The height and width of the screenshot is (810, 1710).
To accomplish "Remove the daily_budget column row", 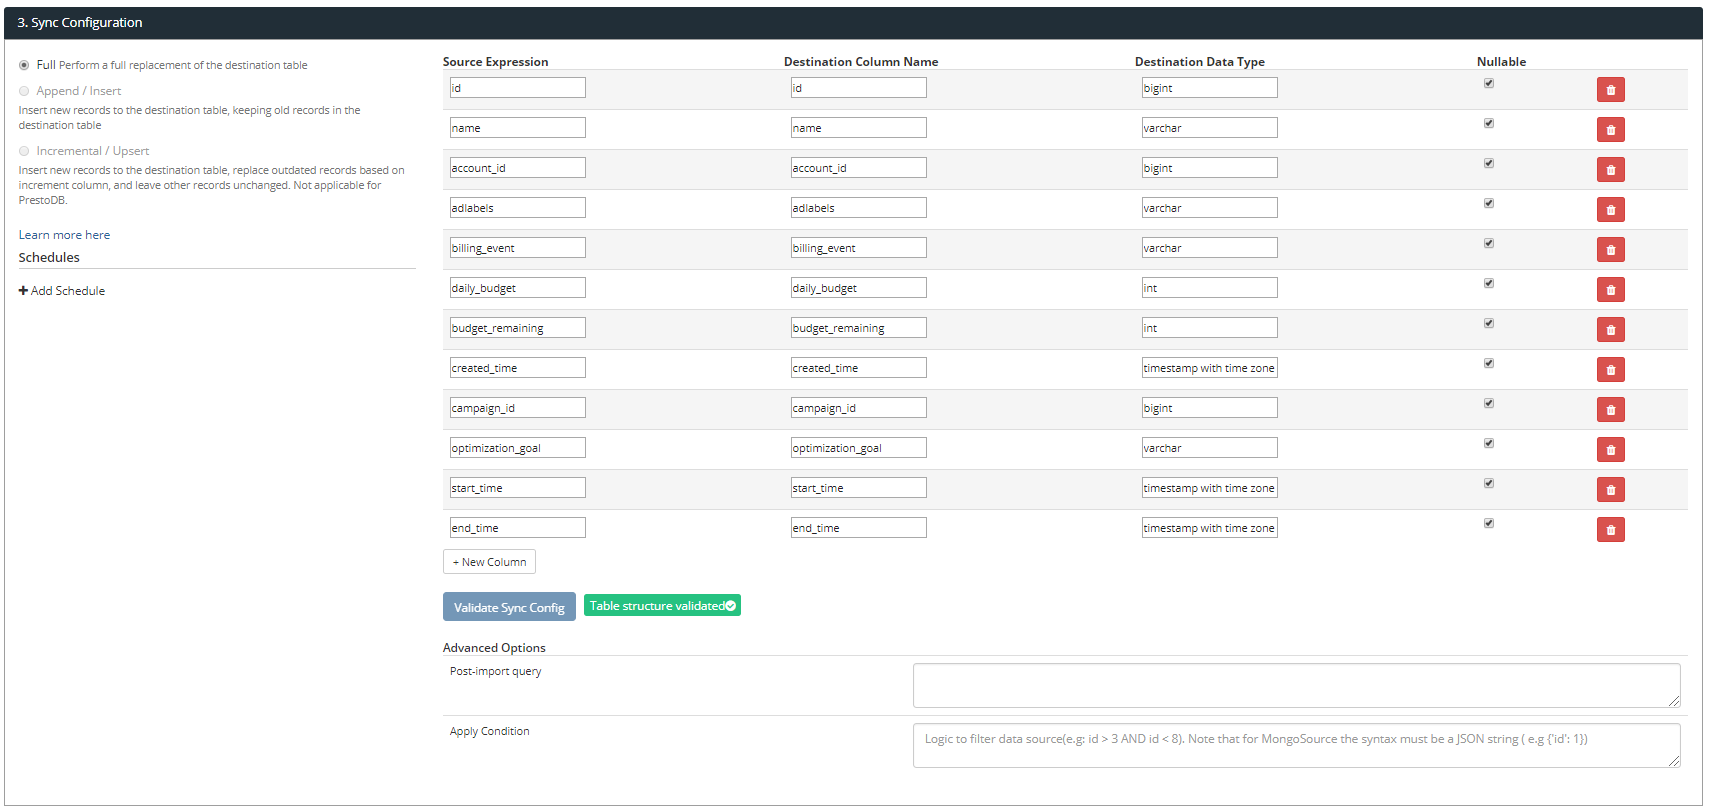I will (x=1610, y=290).
